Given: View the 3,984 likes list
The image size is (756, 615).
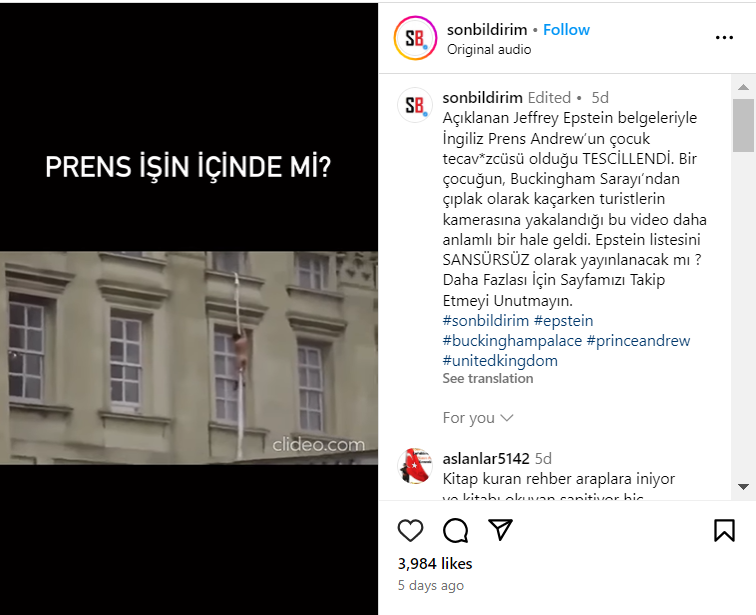Looking at the screenshot, I should coord(435,564).
